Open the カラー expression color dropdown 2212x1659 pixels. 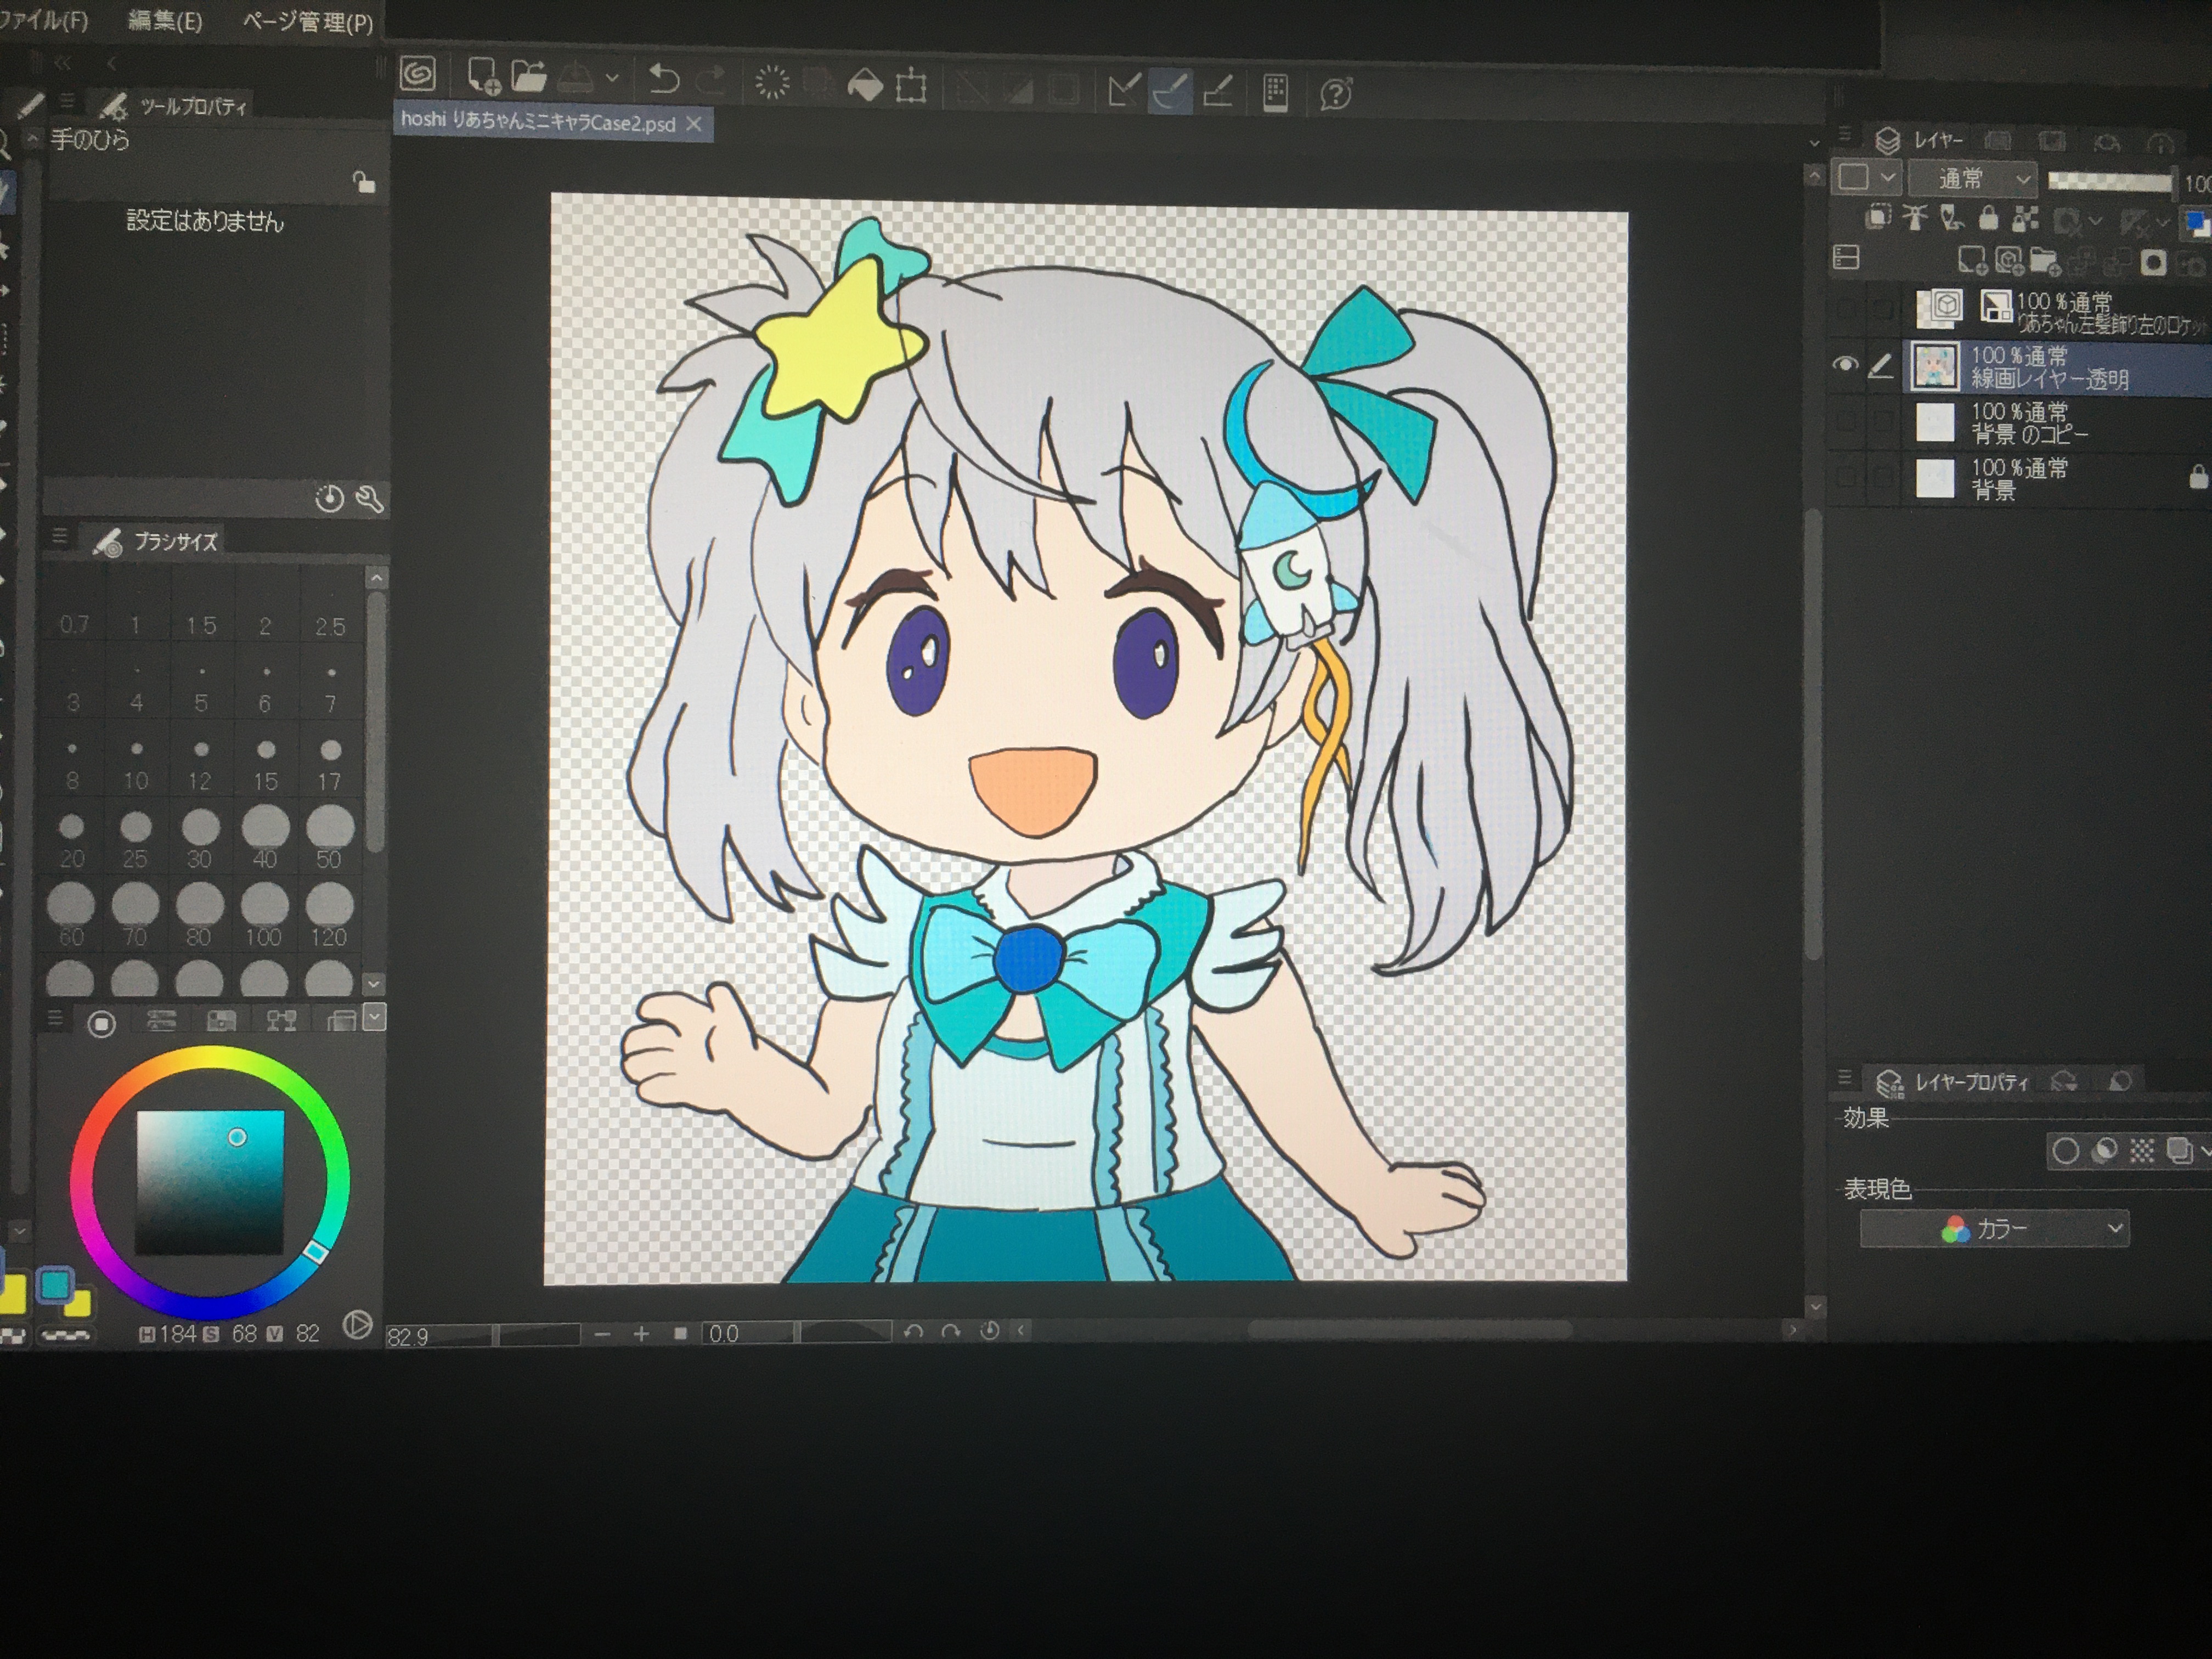tap(1994, 1228)
